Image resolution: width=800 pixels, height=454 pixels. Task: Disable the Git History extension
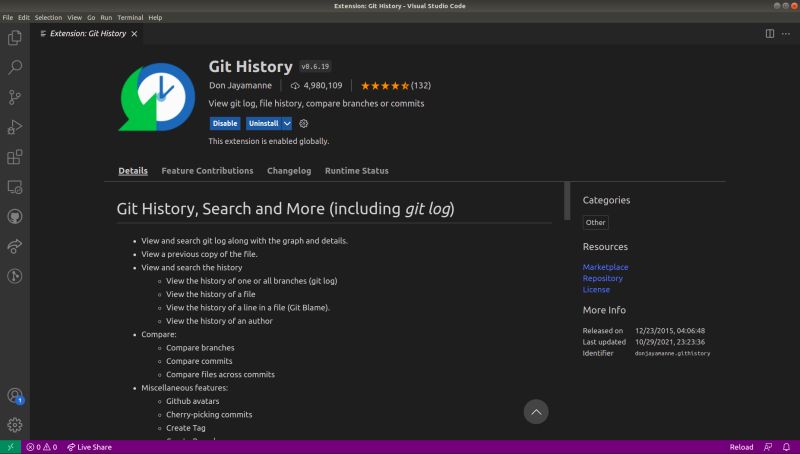click(x=225, y=123)
